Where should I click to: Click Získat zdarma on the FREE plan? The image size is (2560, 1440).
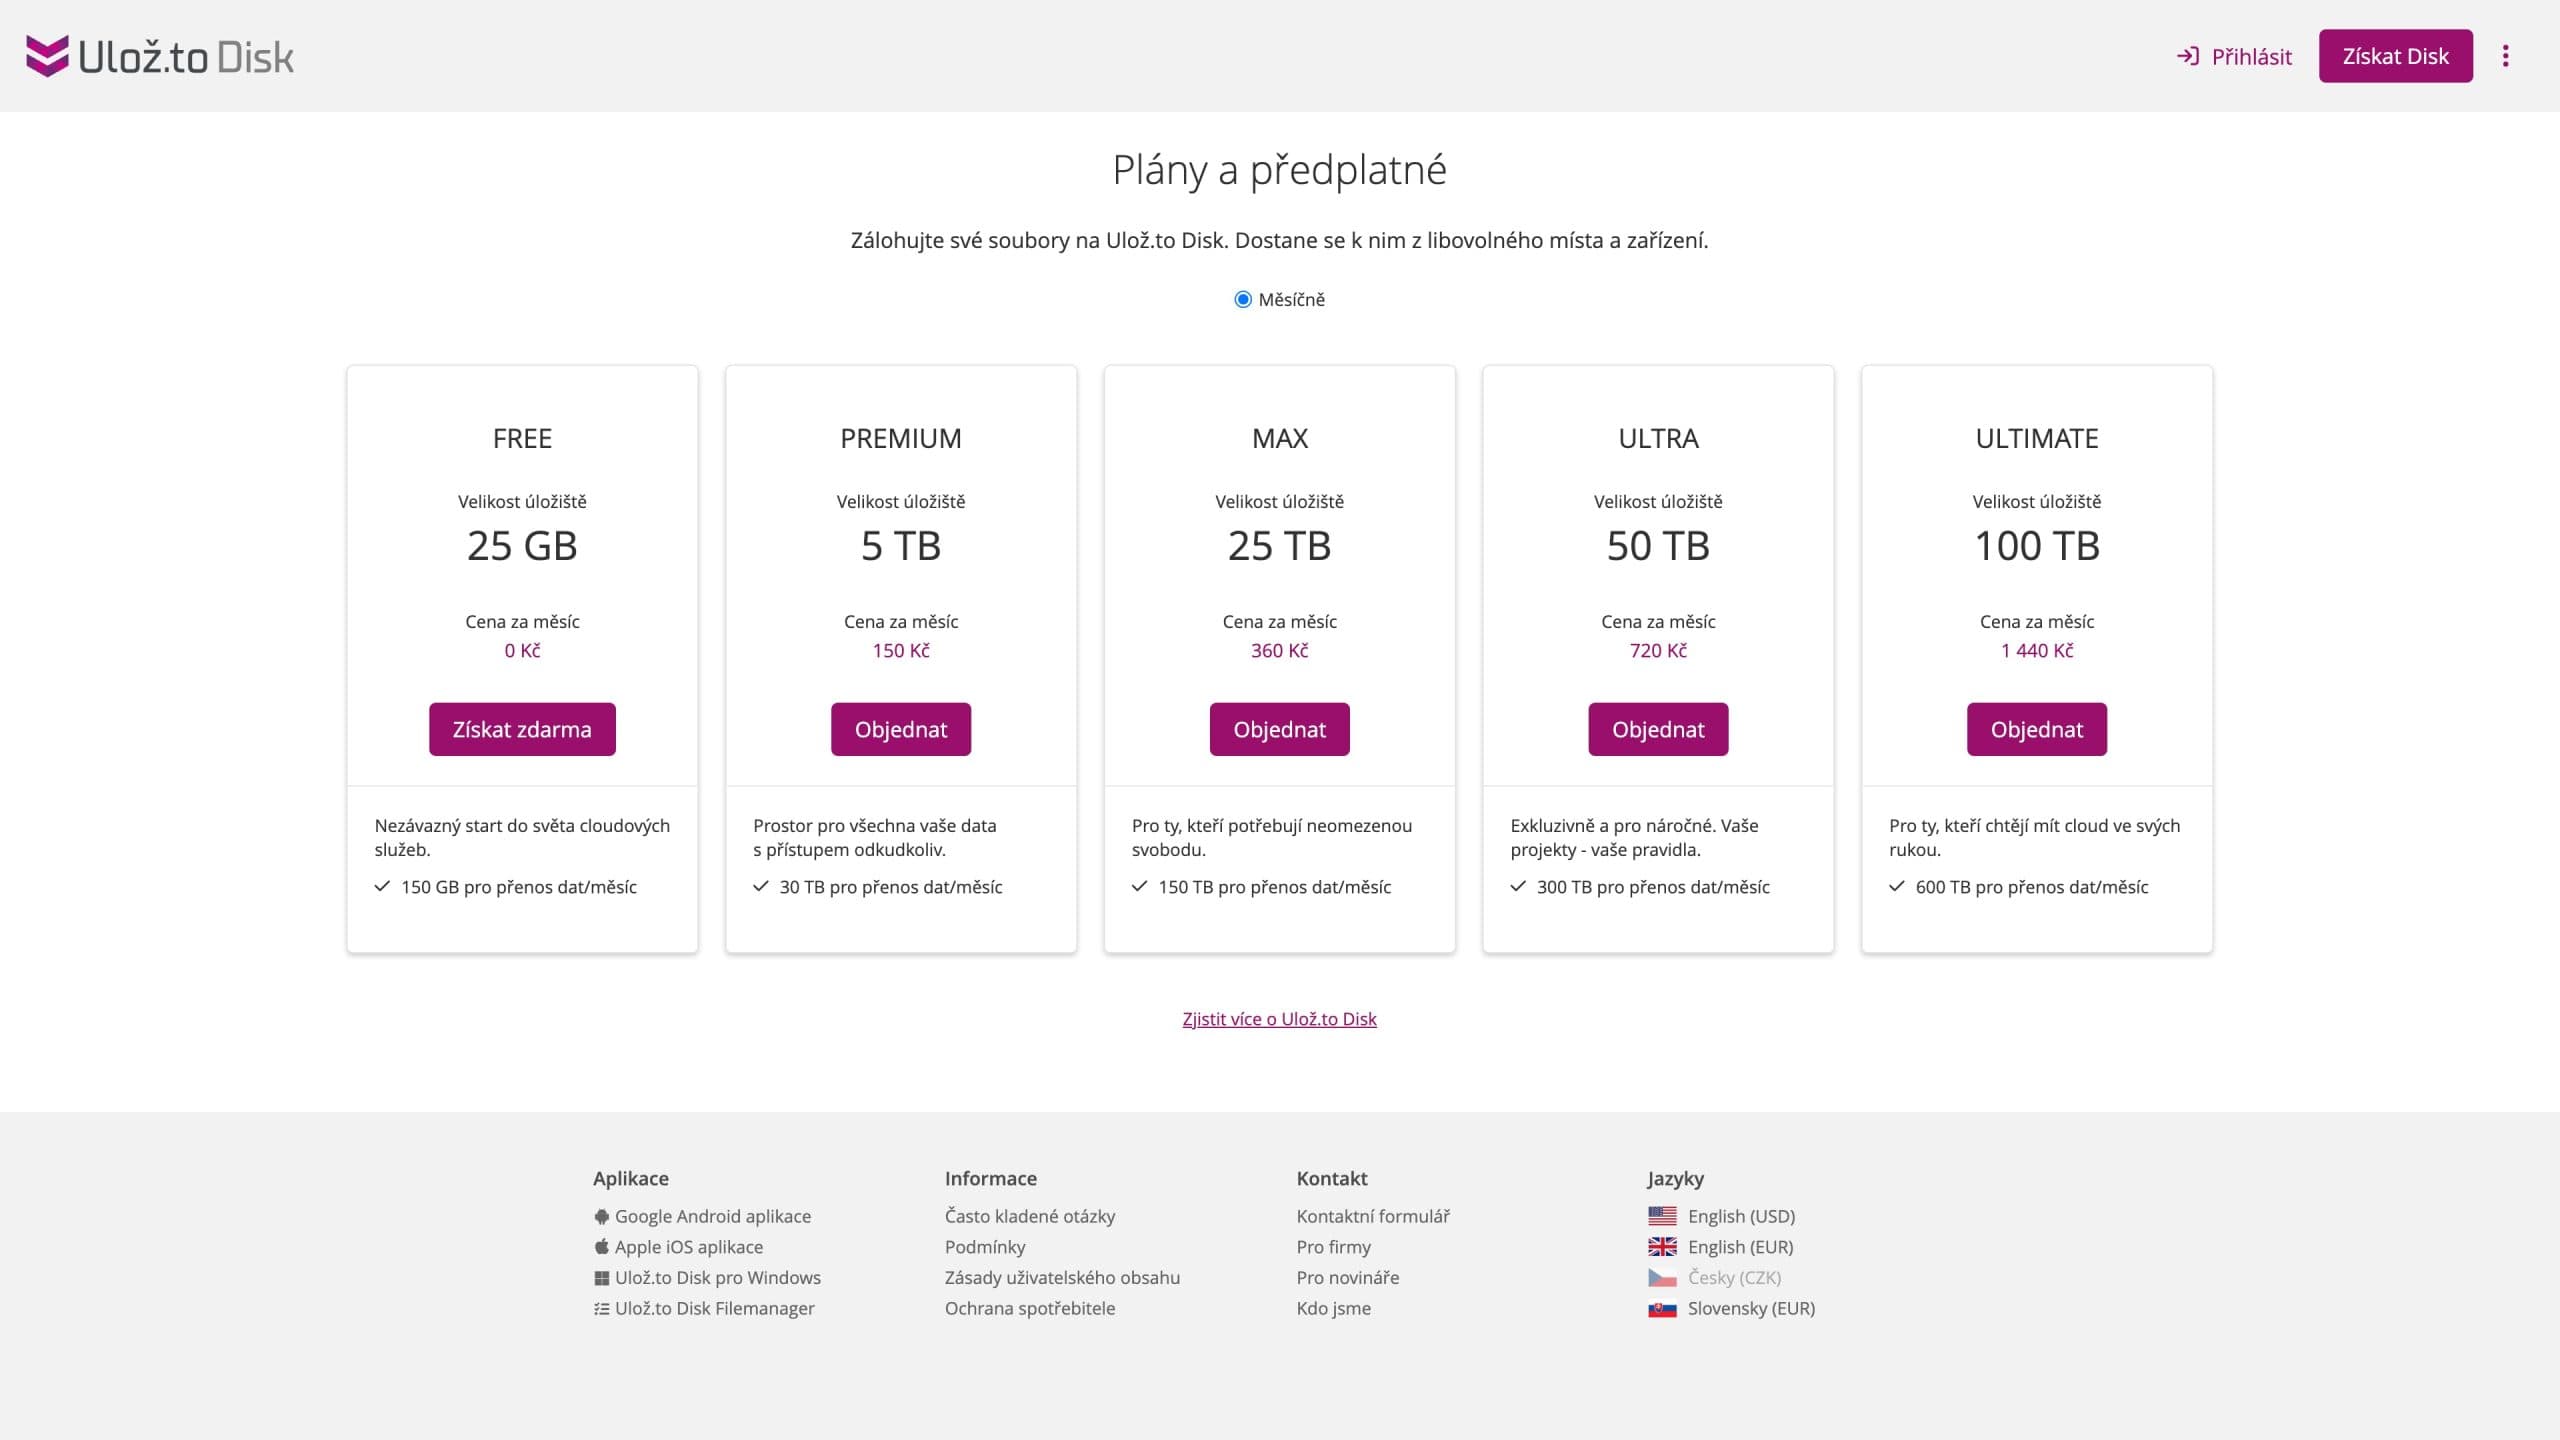coord(522,729)
